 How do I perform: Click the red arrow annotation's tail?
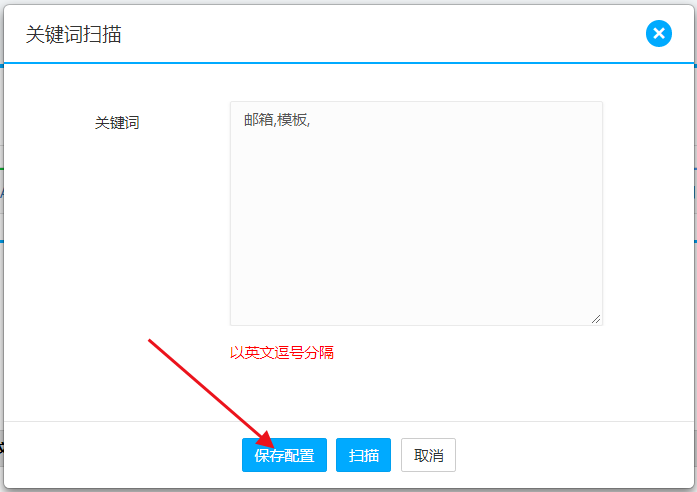(x=151, y=342)
